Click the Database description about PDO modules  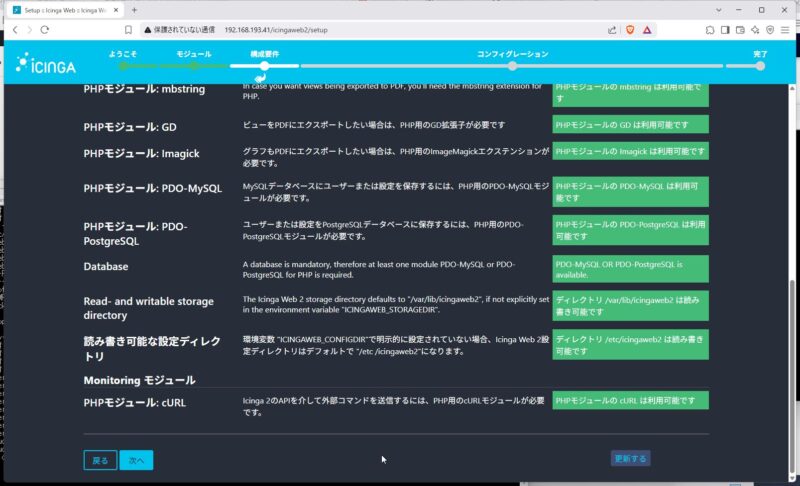379,269
